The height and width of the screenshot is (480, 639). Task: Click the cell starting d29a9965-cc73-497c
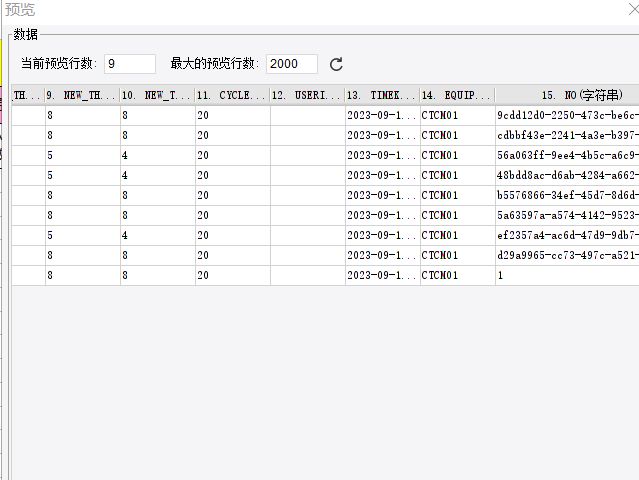pyautogui.click(x=567, y=255)
